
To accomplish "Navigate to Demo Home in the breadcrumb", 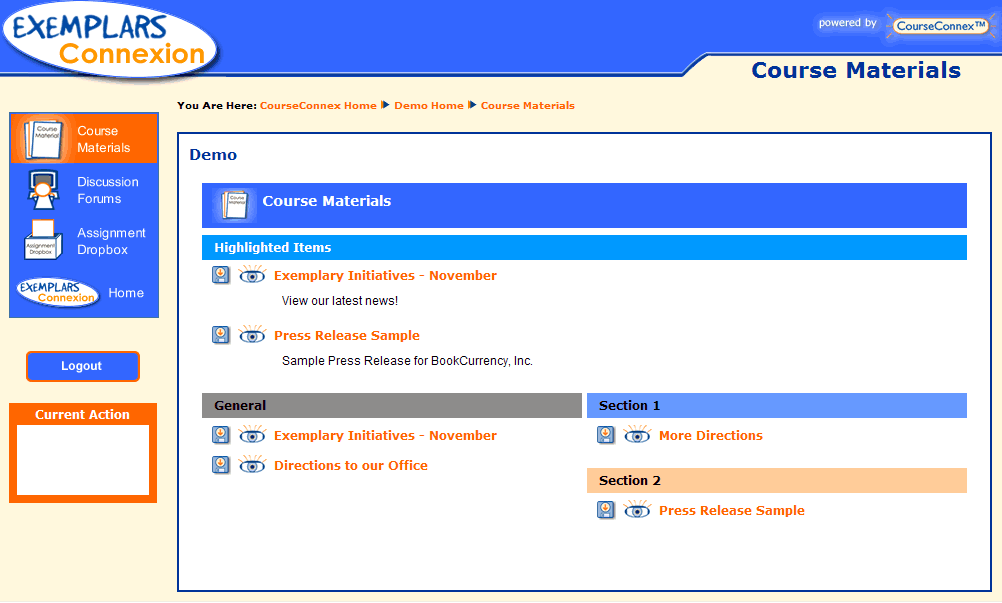I will click(x=429, y=105).
